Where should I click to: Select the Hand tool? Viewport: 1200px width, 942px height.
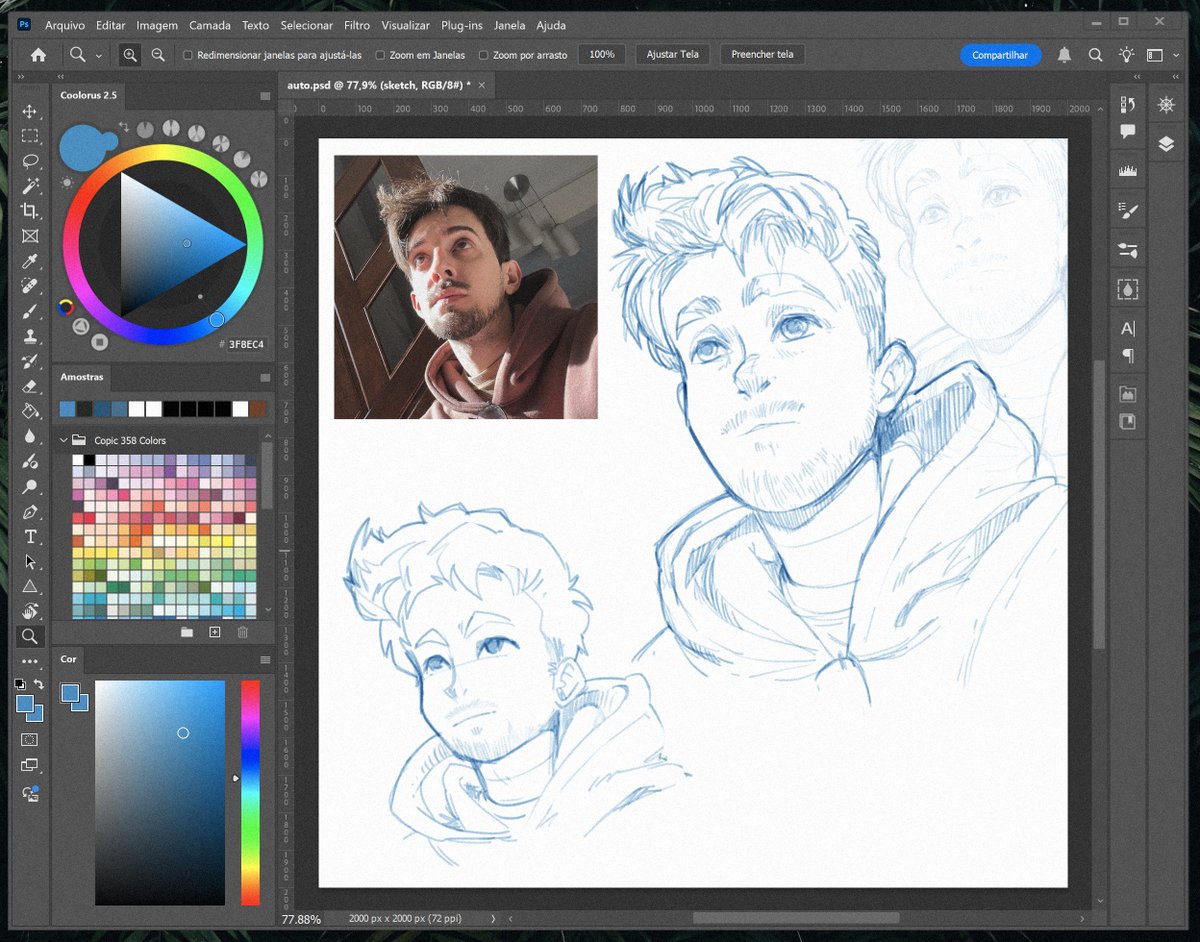(x=30, y=611)
